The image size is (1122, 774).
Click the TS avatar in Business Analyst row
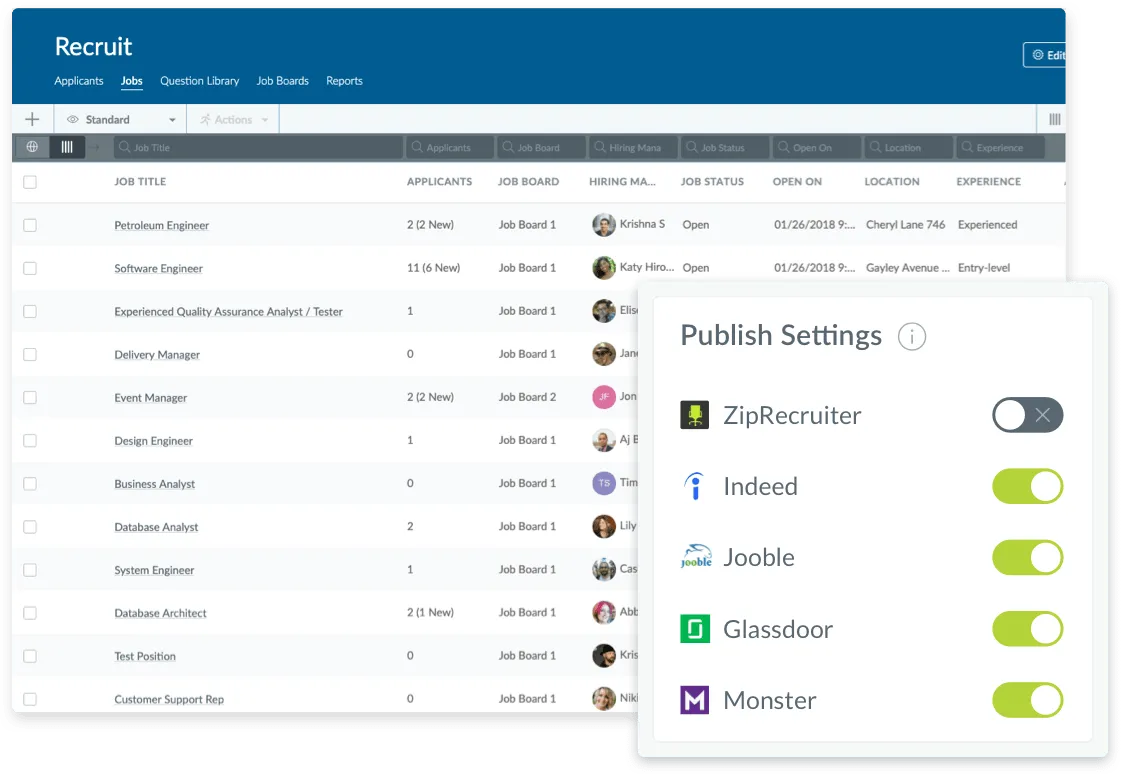pyautogui.click(x=604, y=483)
